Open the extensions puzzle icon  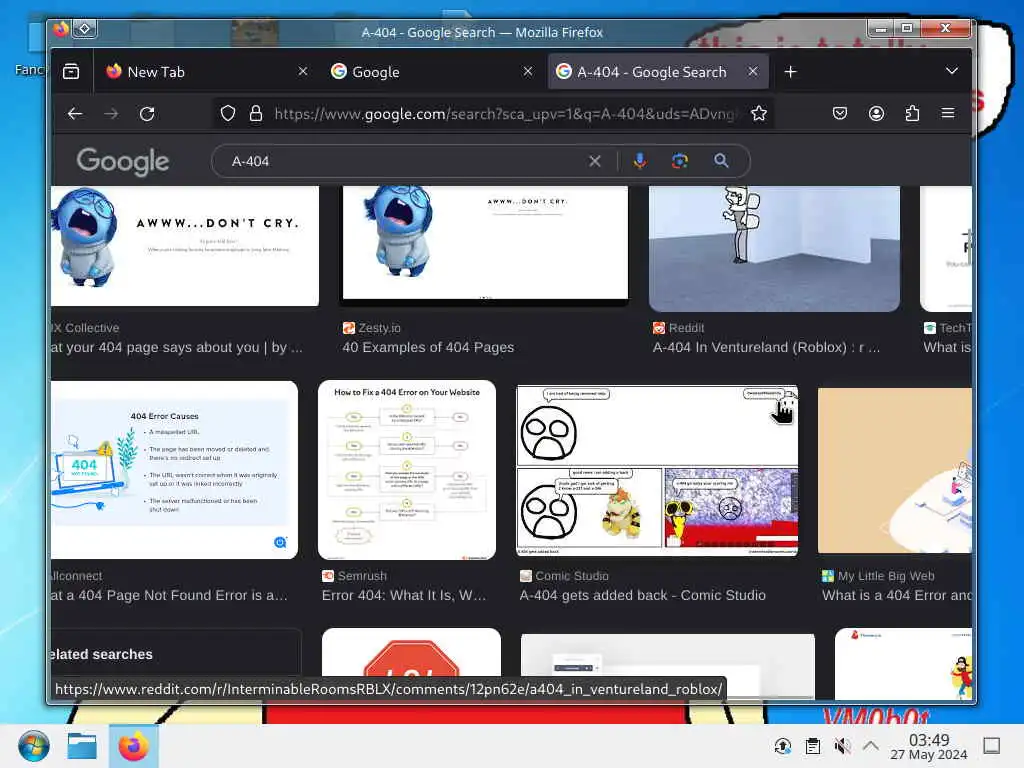912,114
